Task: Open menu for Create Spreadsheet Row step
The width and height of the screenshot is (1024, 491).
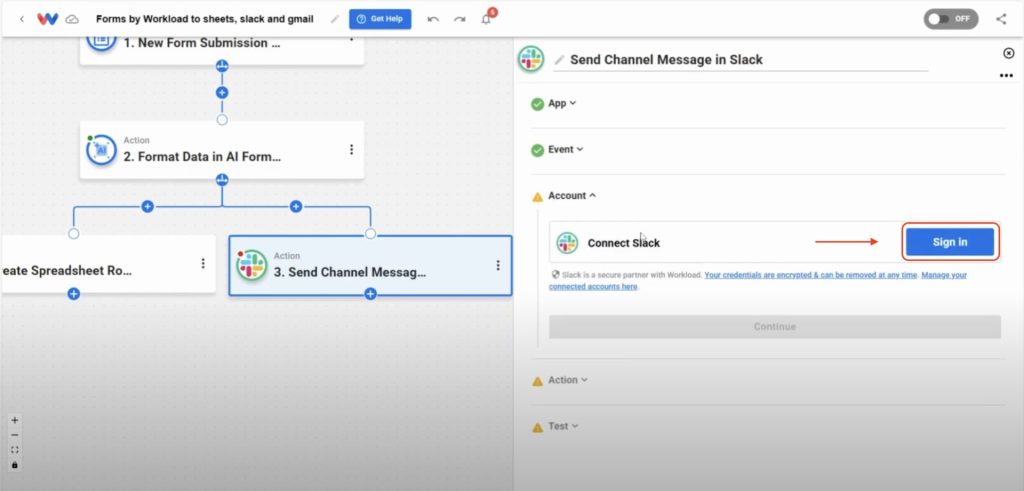Action: click(203, 263)
